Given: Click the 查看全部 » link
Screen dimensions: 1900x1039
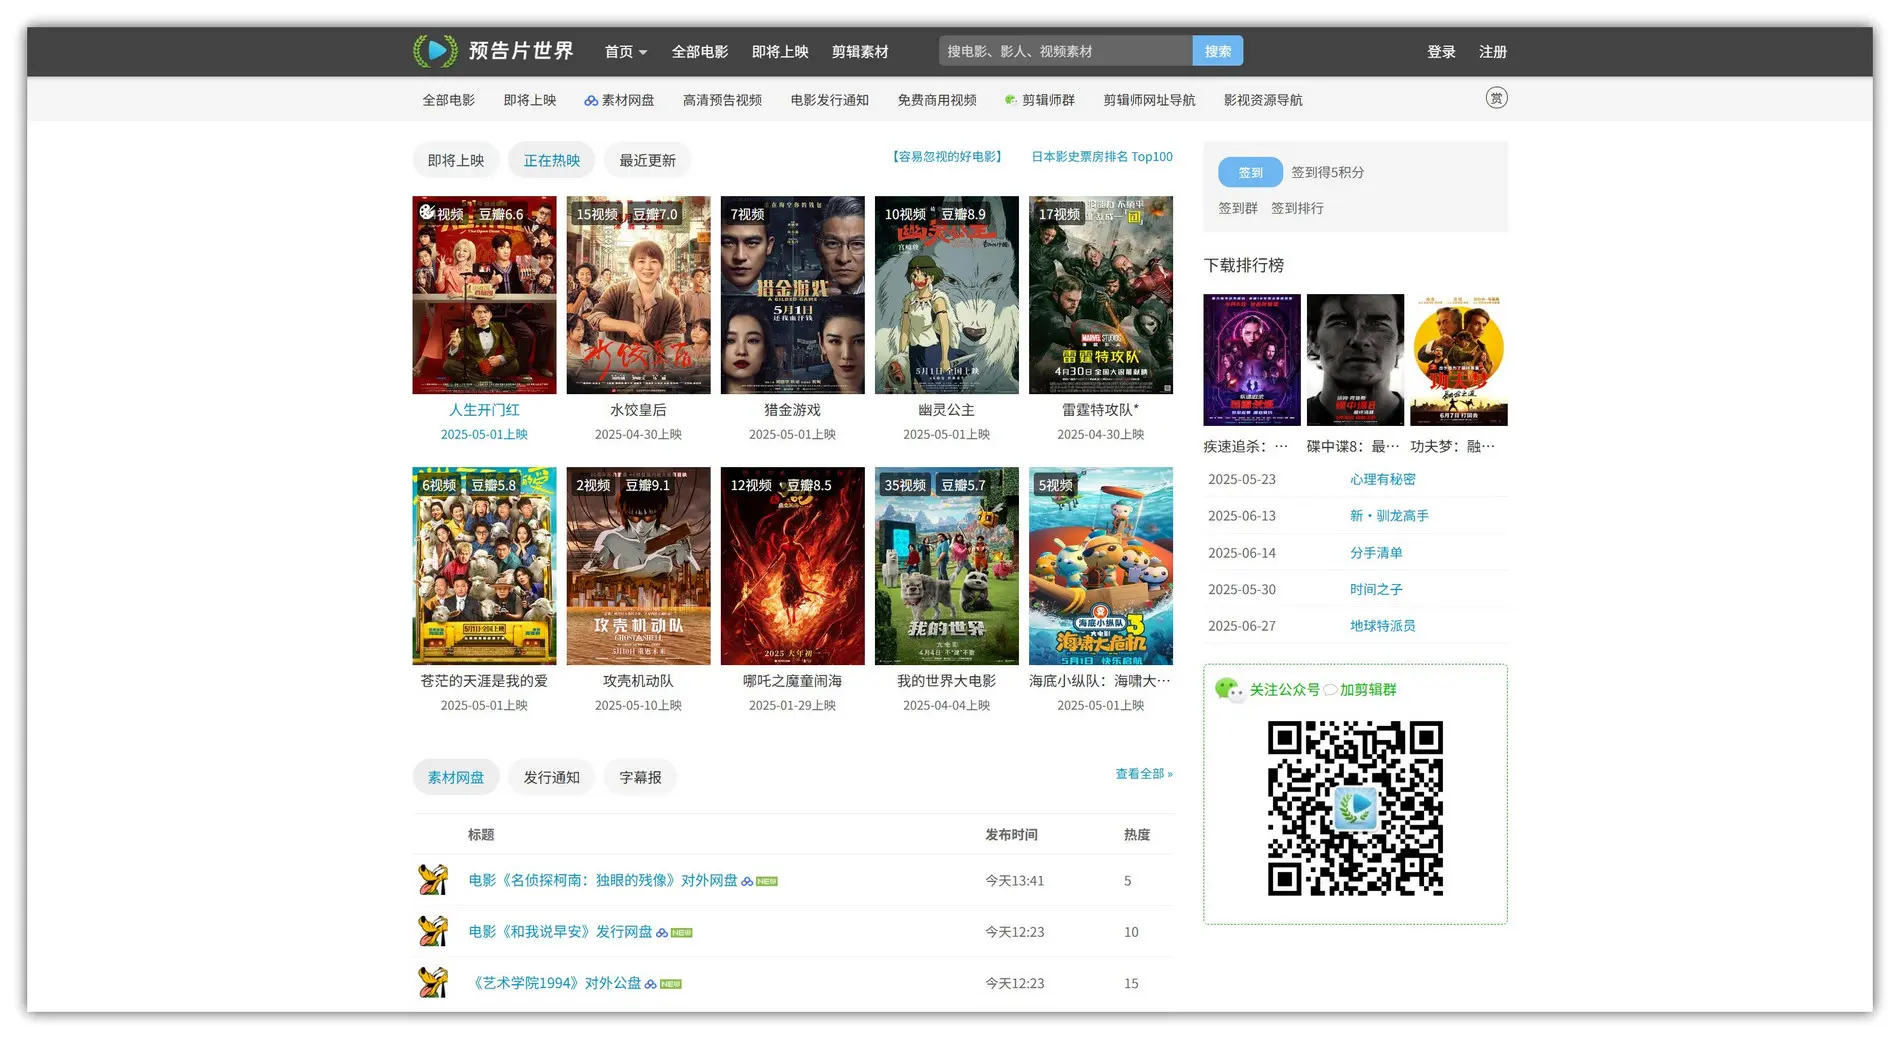Looking at the screenshot, I should click(x=1144, y=774).
